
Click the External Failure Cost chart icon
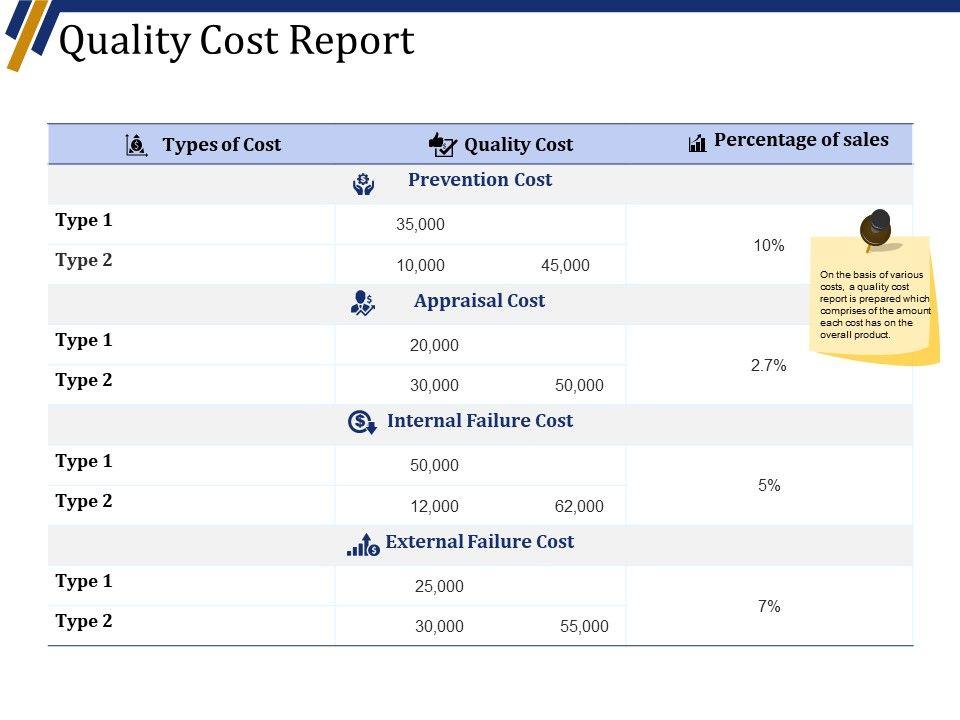pos(363,544)
